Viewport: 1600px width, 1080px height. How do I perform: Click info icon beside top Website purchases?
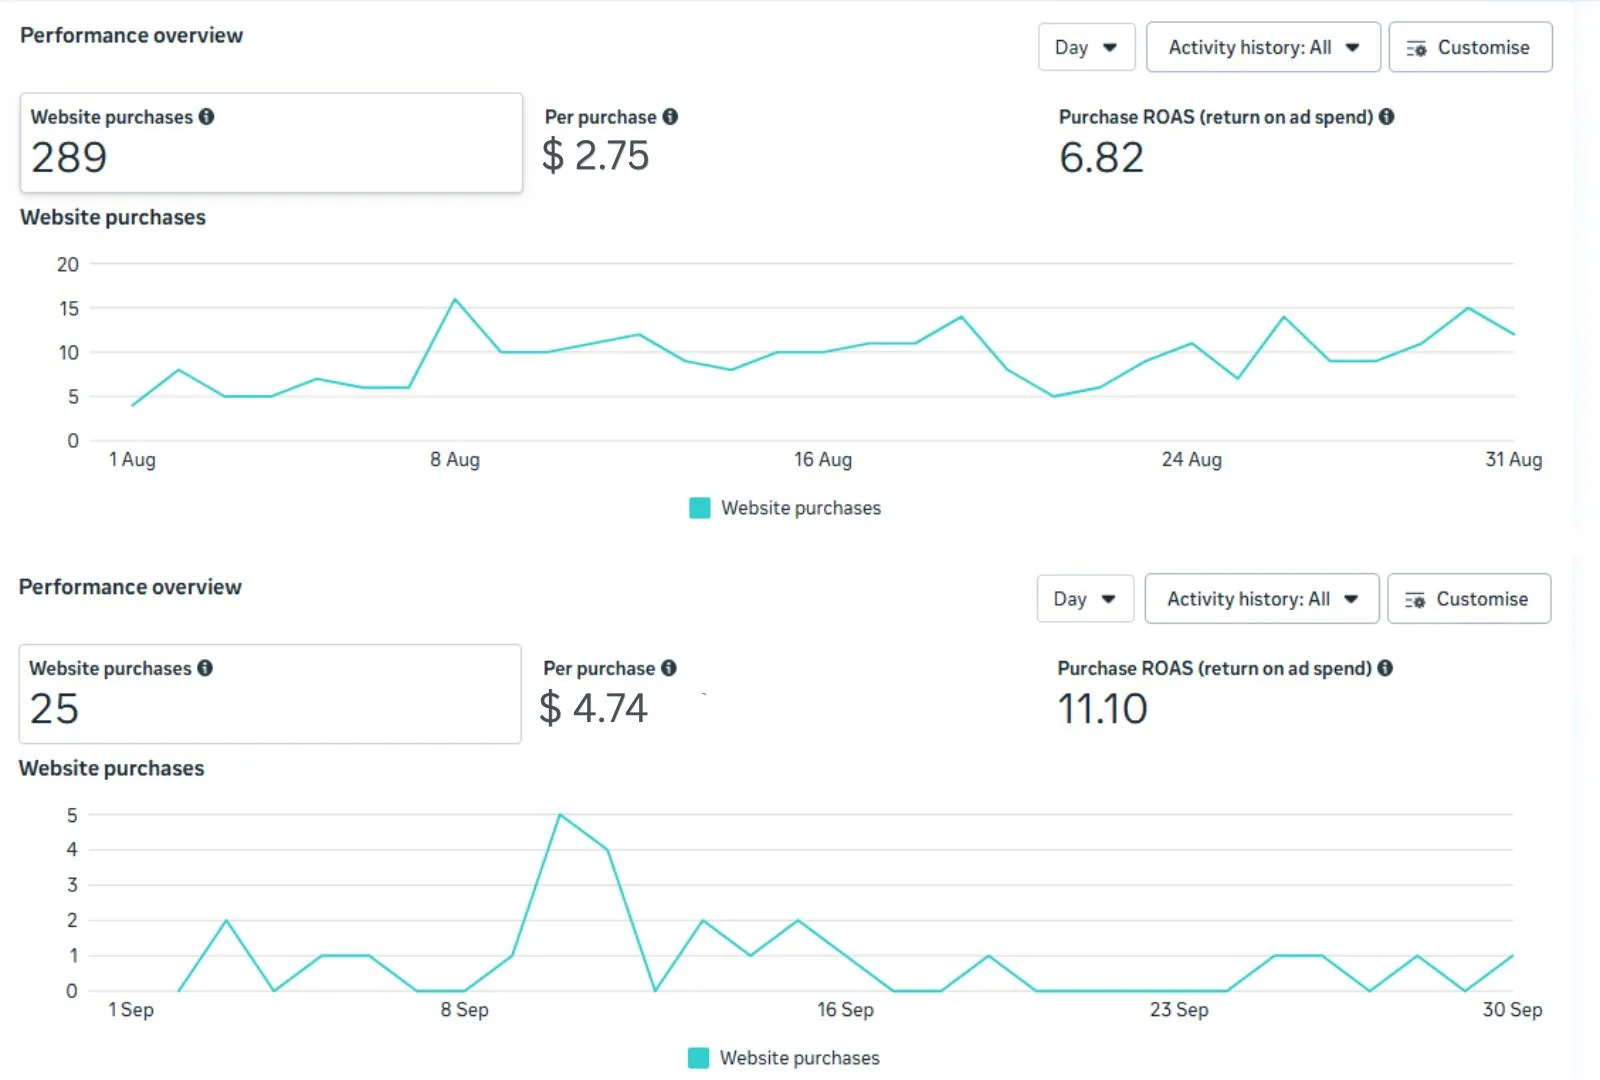coord(206,117)
